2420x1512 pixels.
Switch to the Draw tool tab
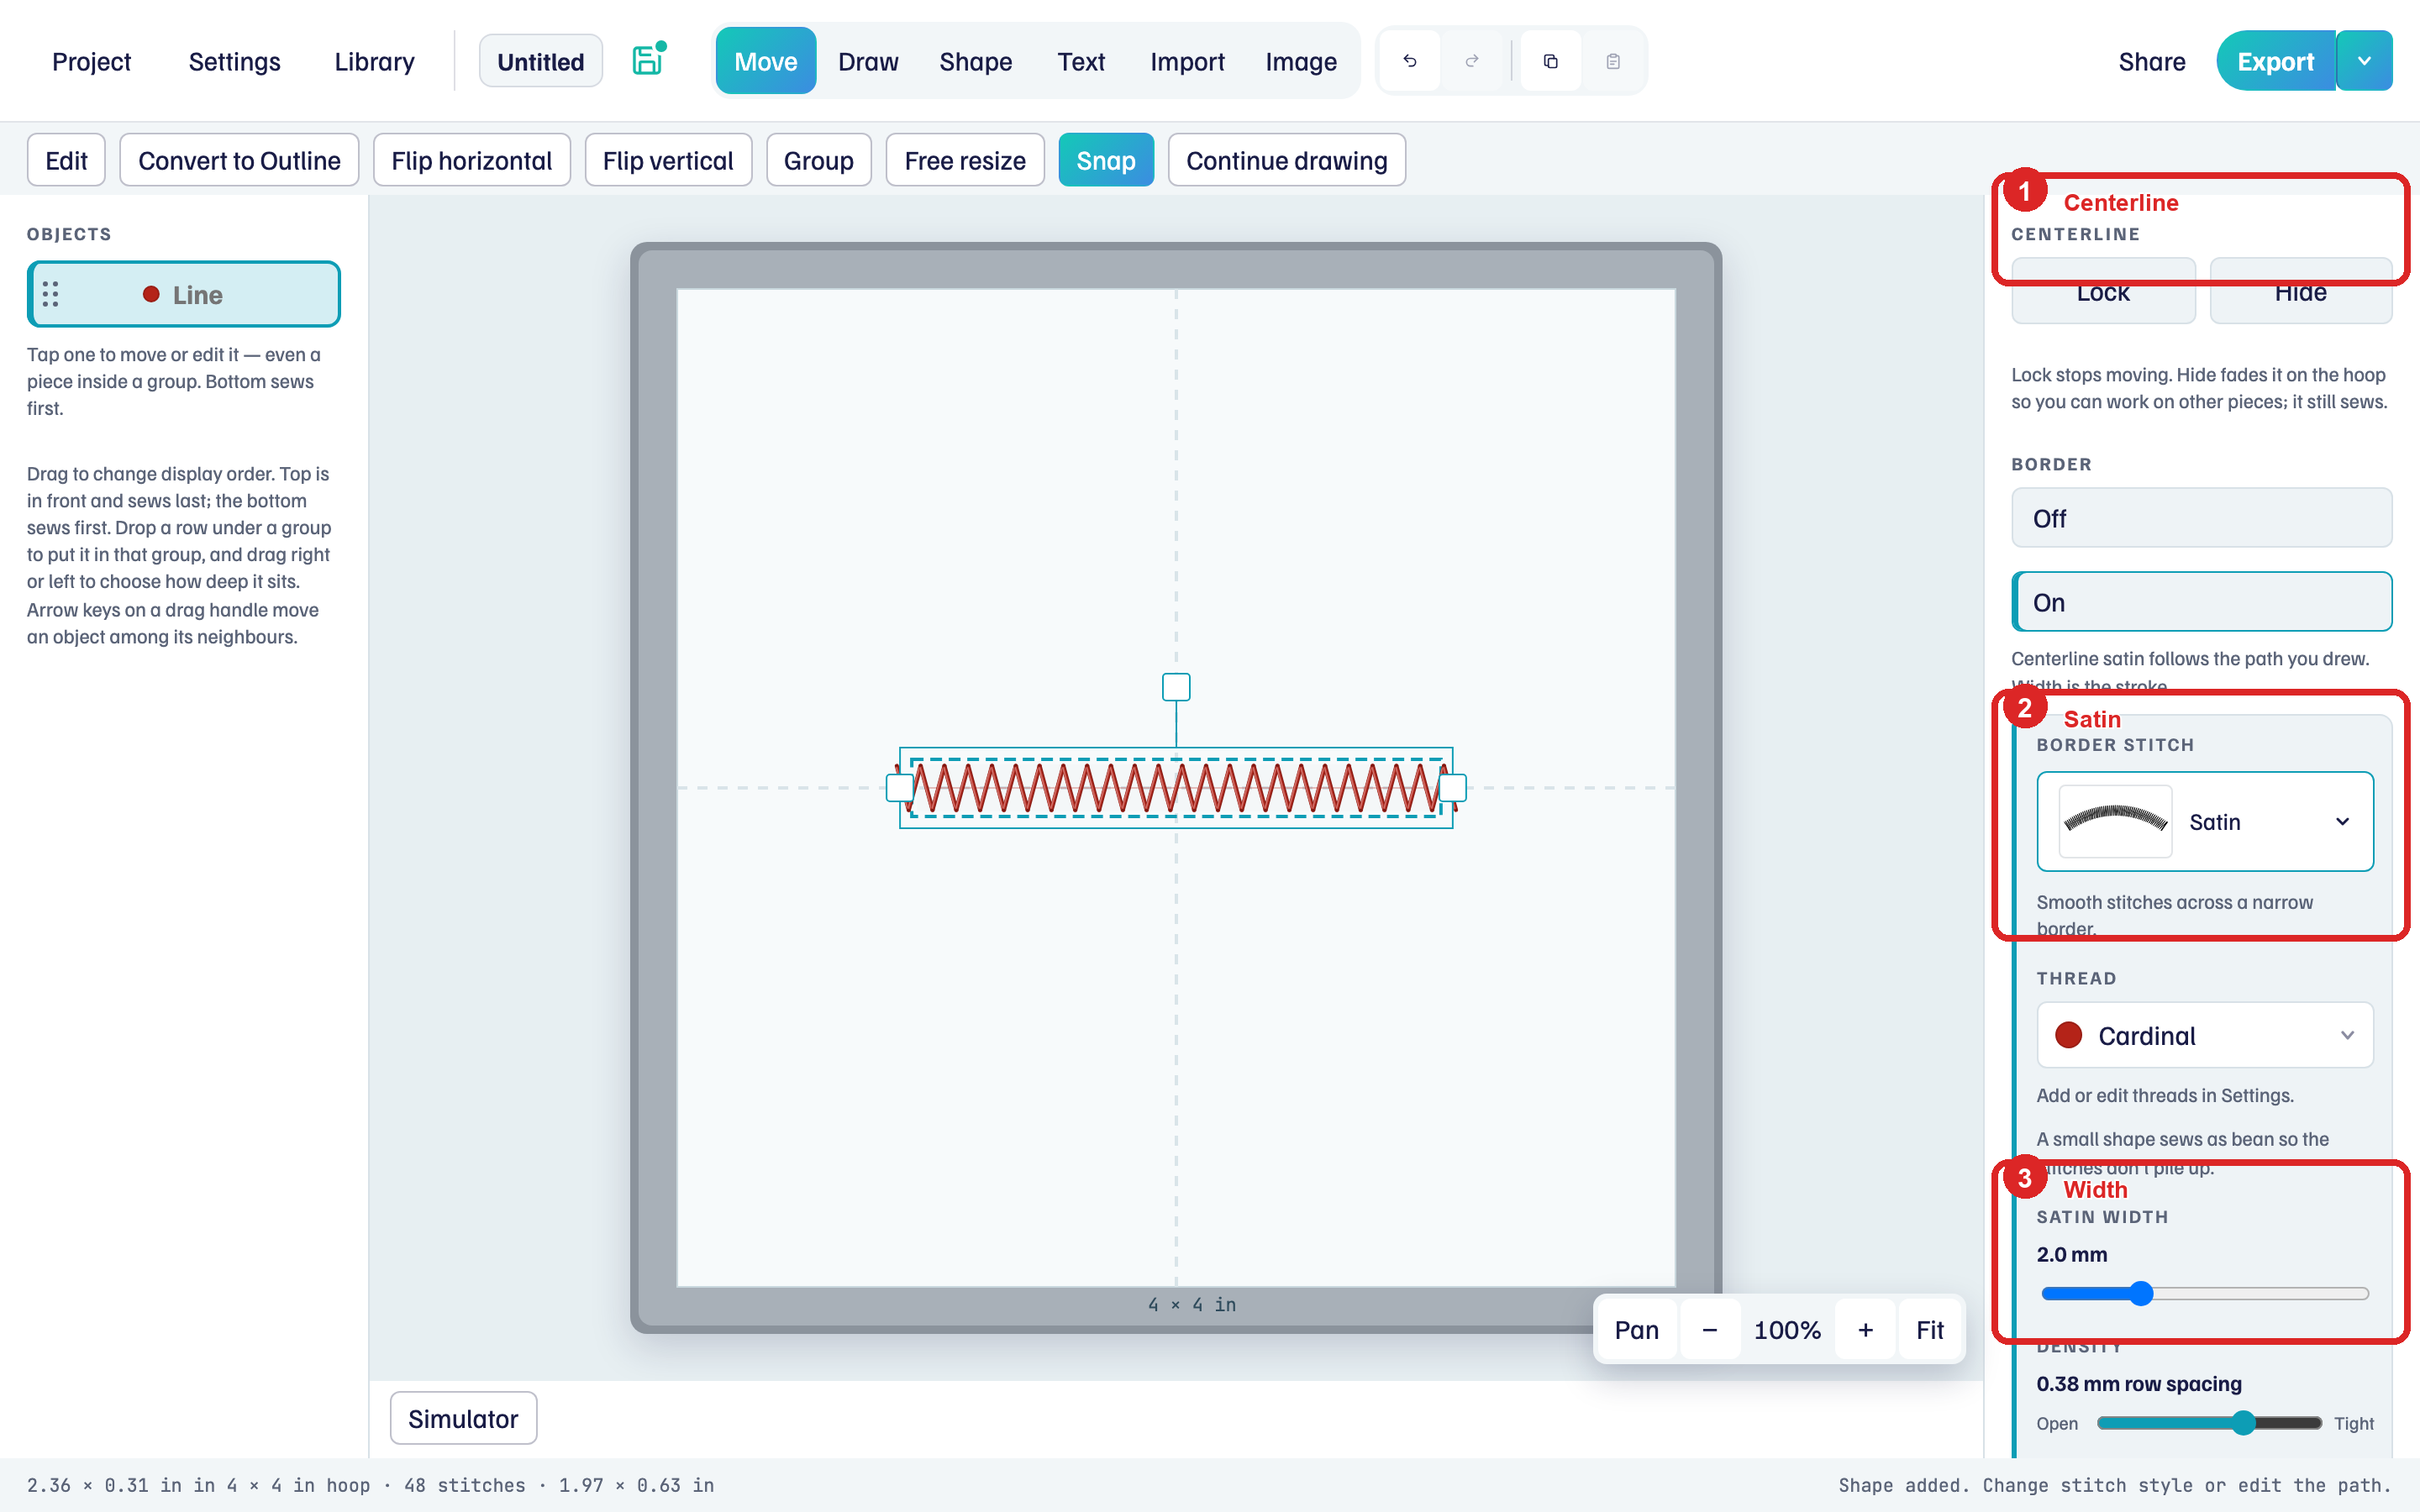pos(868,61)
